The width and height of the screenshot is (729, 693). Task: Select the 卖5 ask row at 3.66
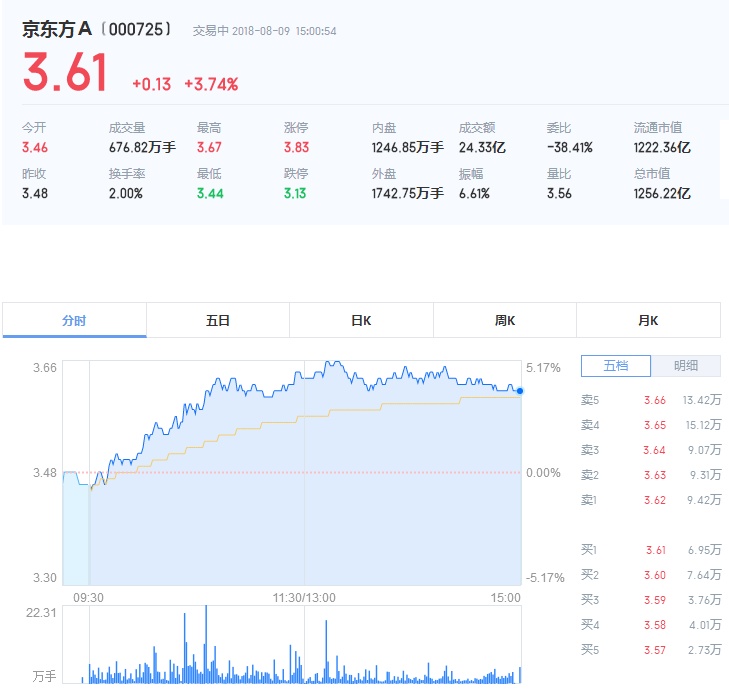click(650, 400)
